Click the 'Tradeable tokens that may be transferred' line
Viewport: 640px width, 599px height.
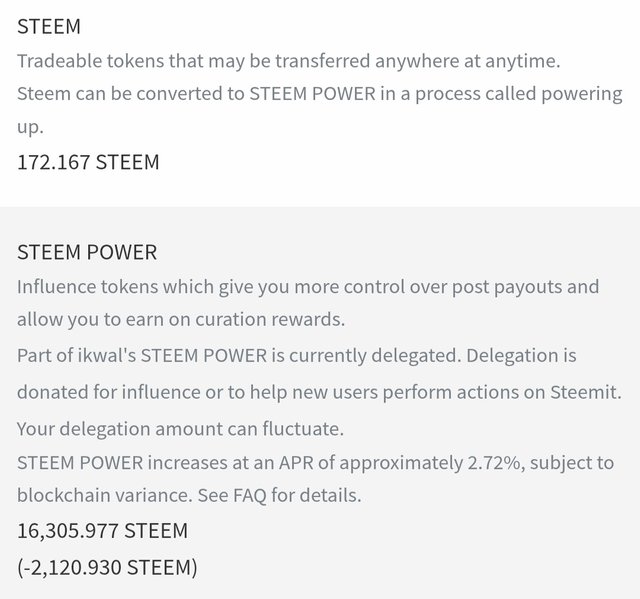(x=289, y=61)
